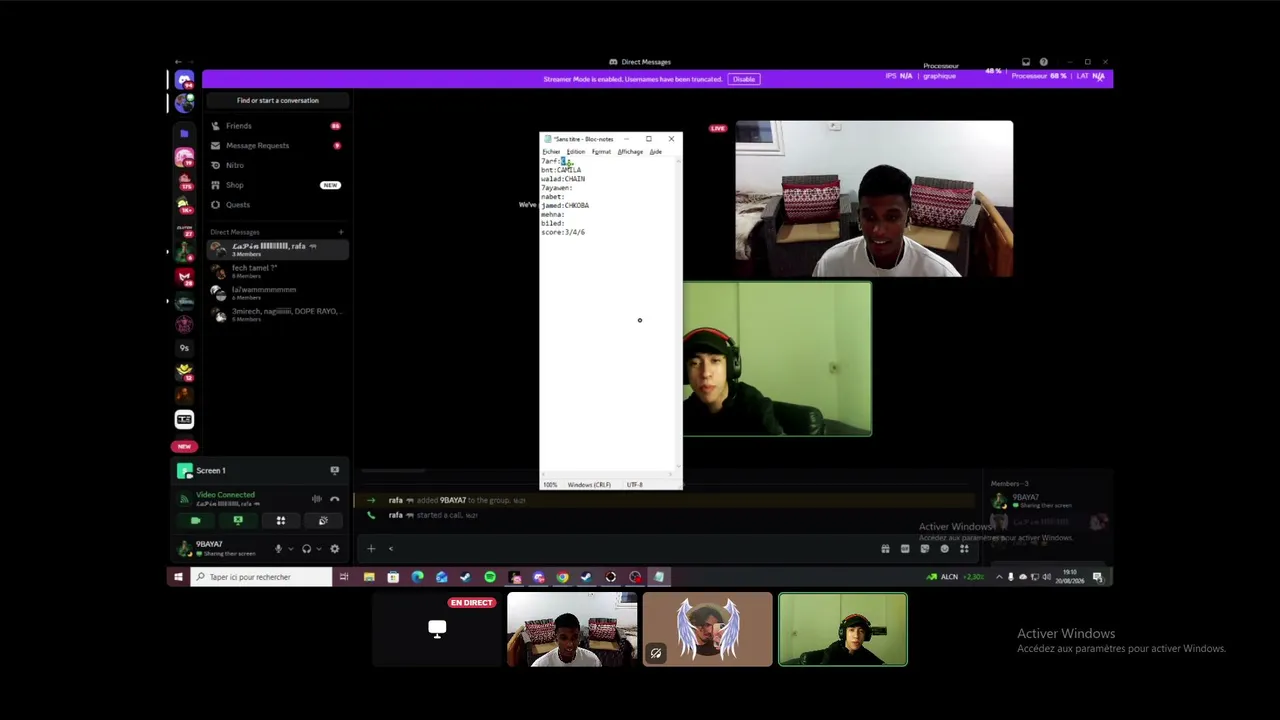Open the attachment plus button in the message bar
1280x720 pixels.
(371, 548)
